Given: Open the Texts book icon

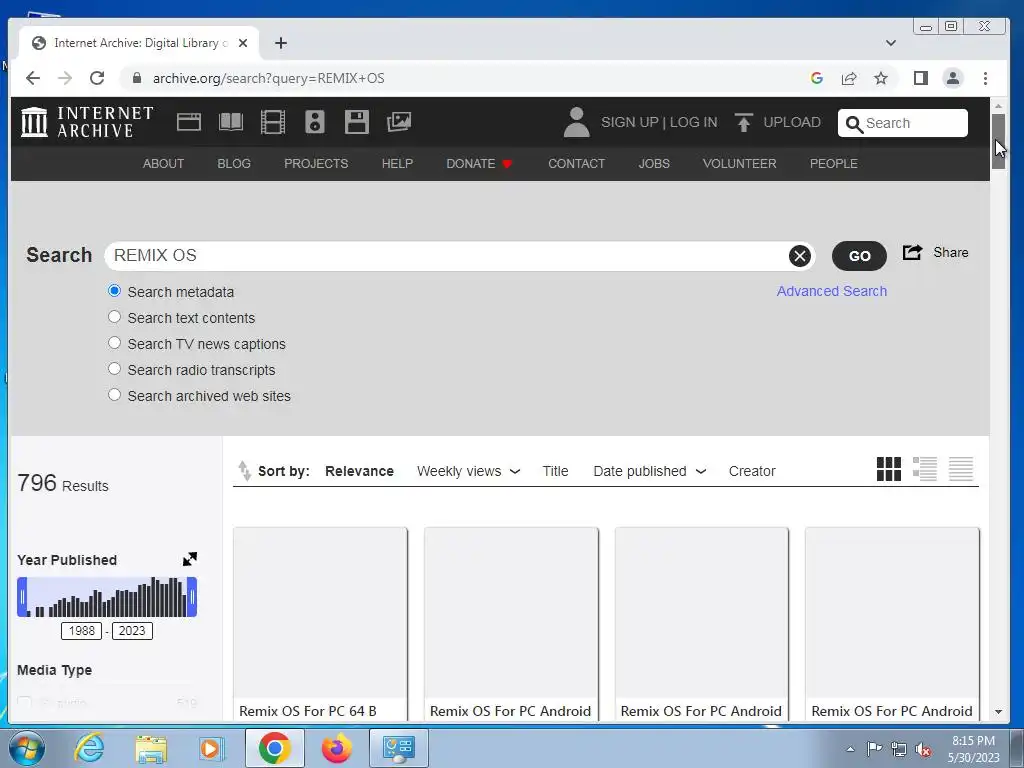Looking at the screenshot, I should pyautogui.click(x=231, y=122).
